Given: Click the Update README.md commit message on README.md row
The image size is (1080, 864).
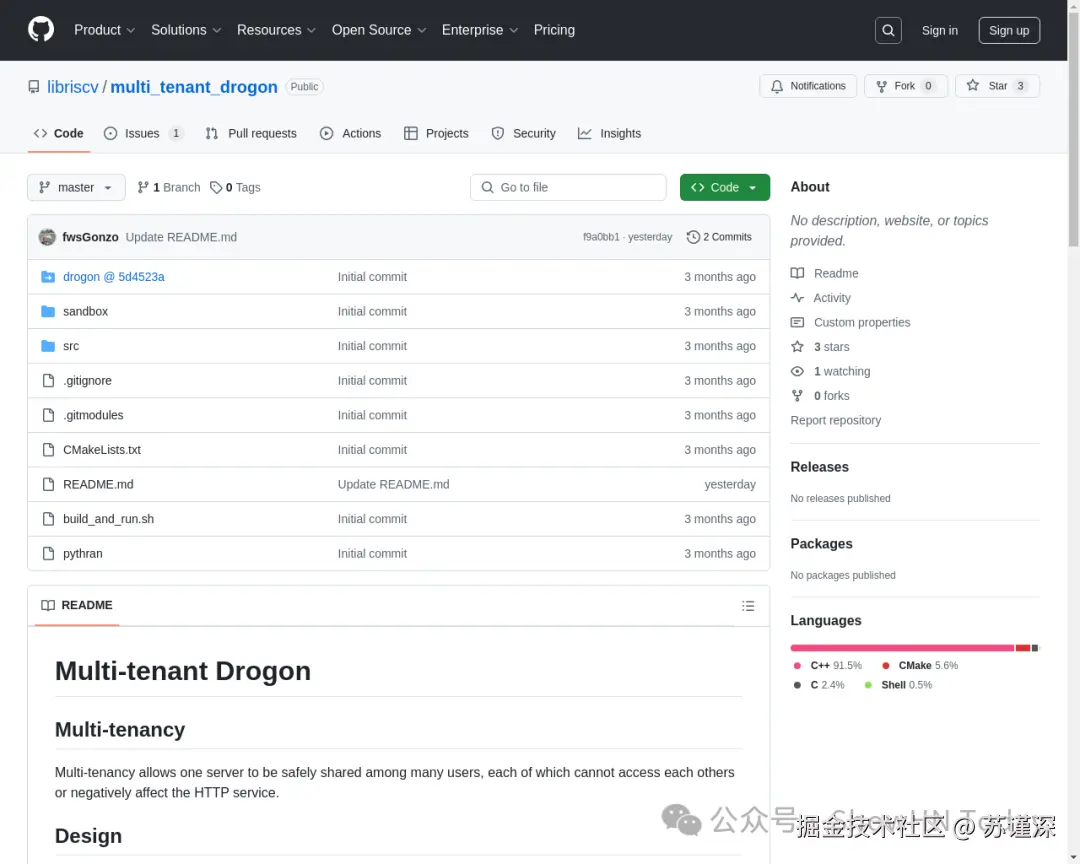Looking at the screenshot, I should 393,484.
